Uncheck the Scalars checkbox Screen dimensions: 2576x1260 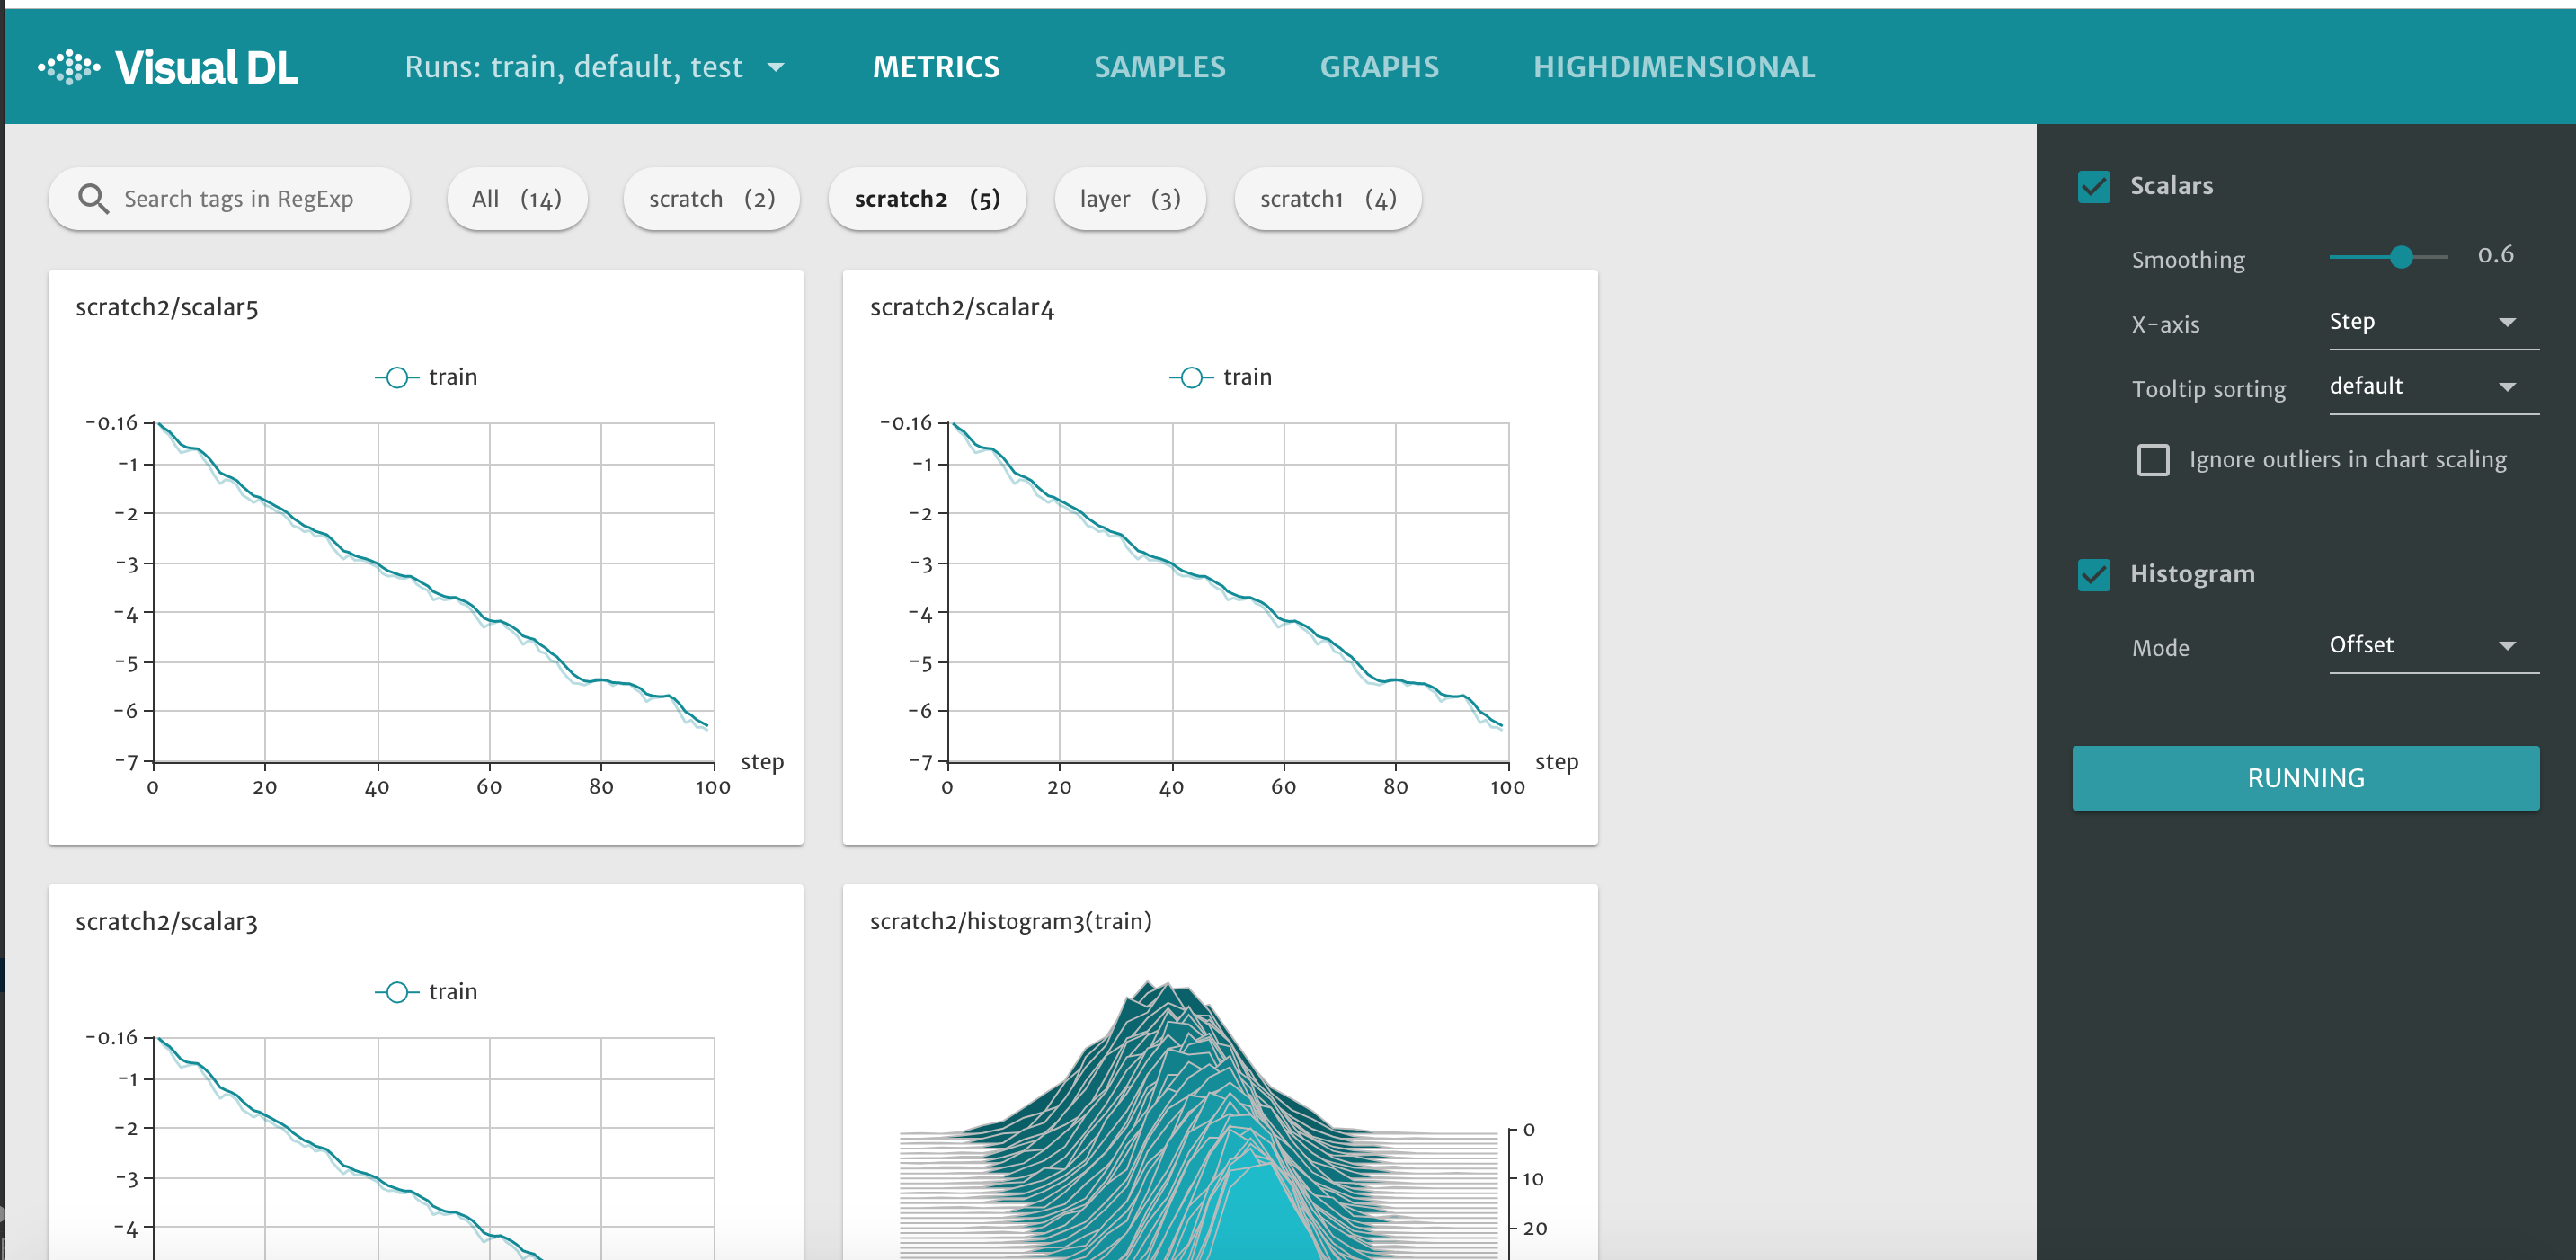click(x=2094, y=185)
